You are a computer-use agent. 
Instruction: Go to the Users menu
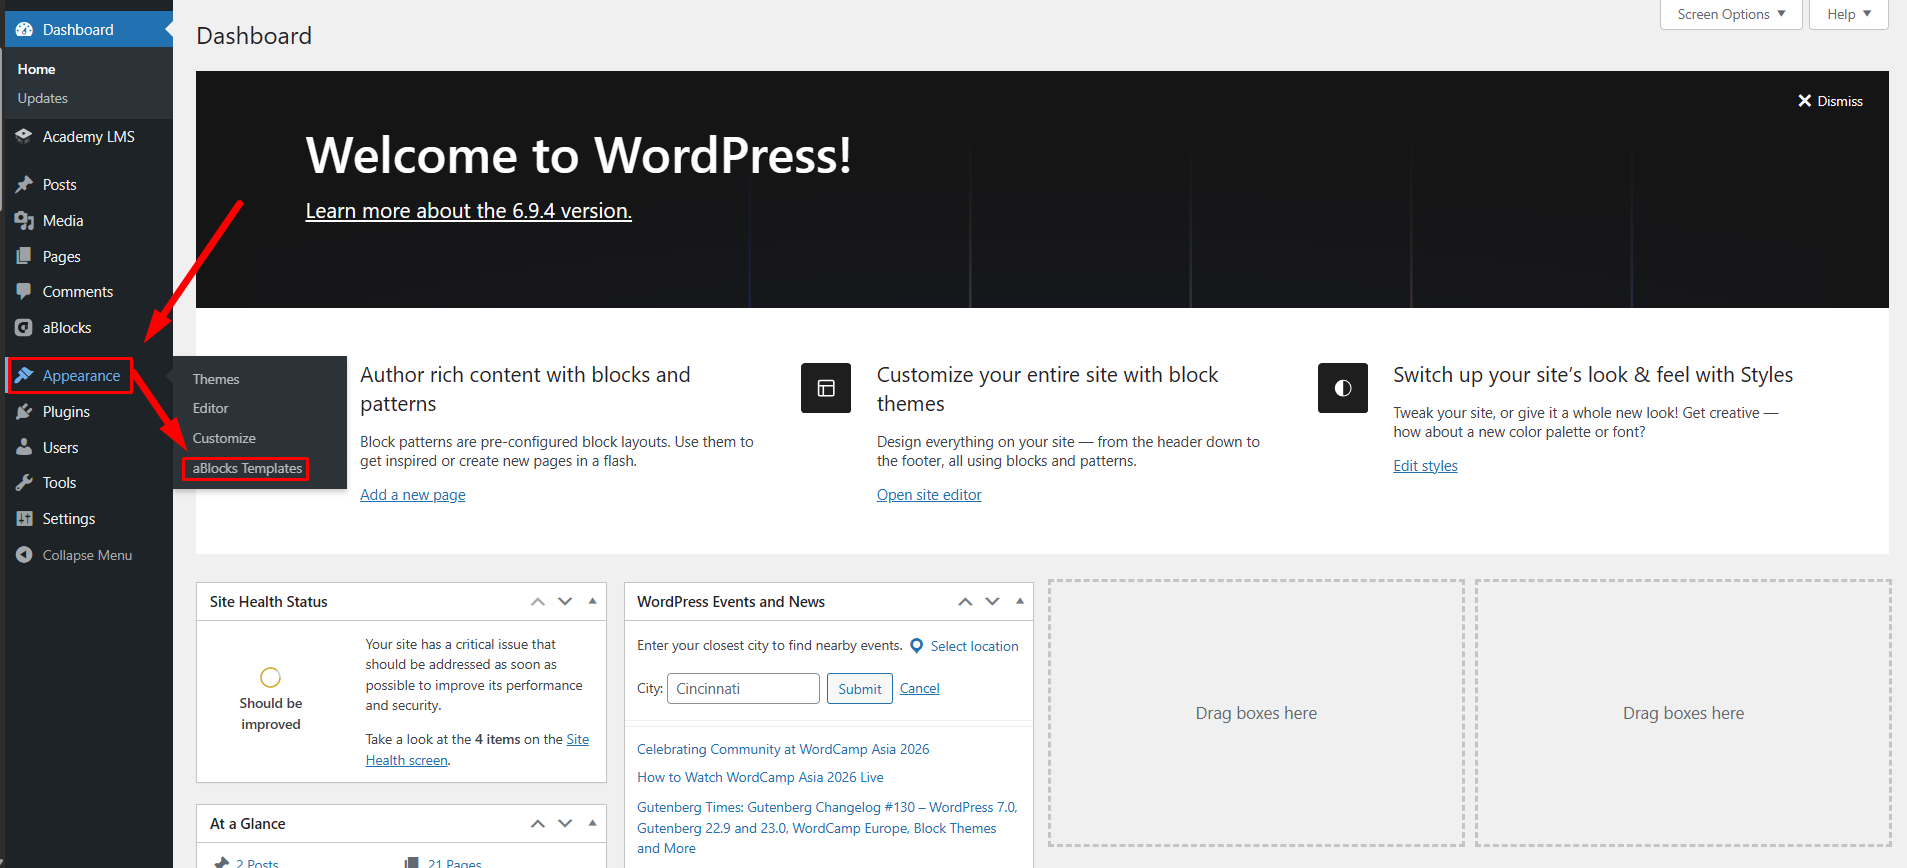88,448
